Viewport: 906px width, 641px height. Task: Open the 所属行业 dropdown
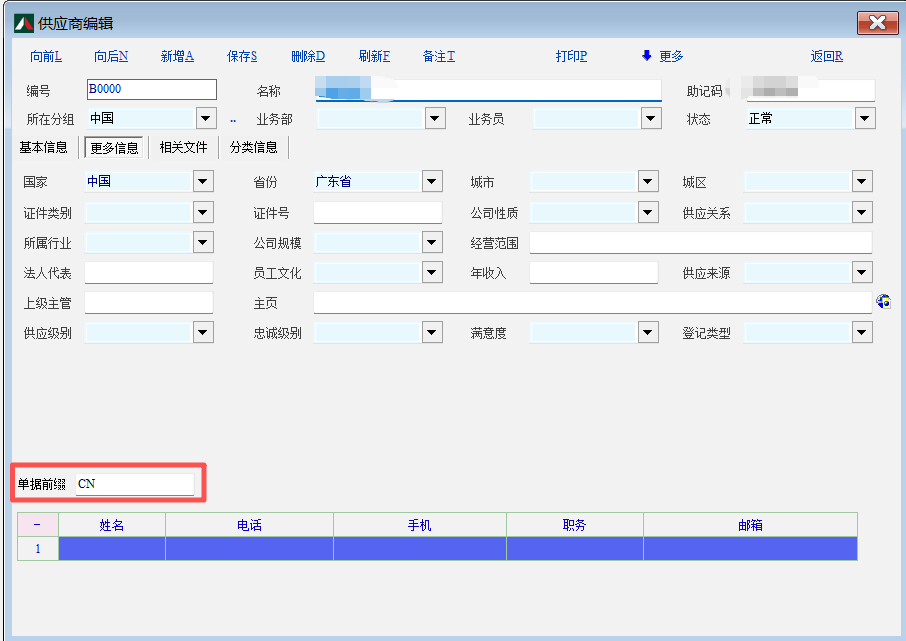[203, 242]
